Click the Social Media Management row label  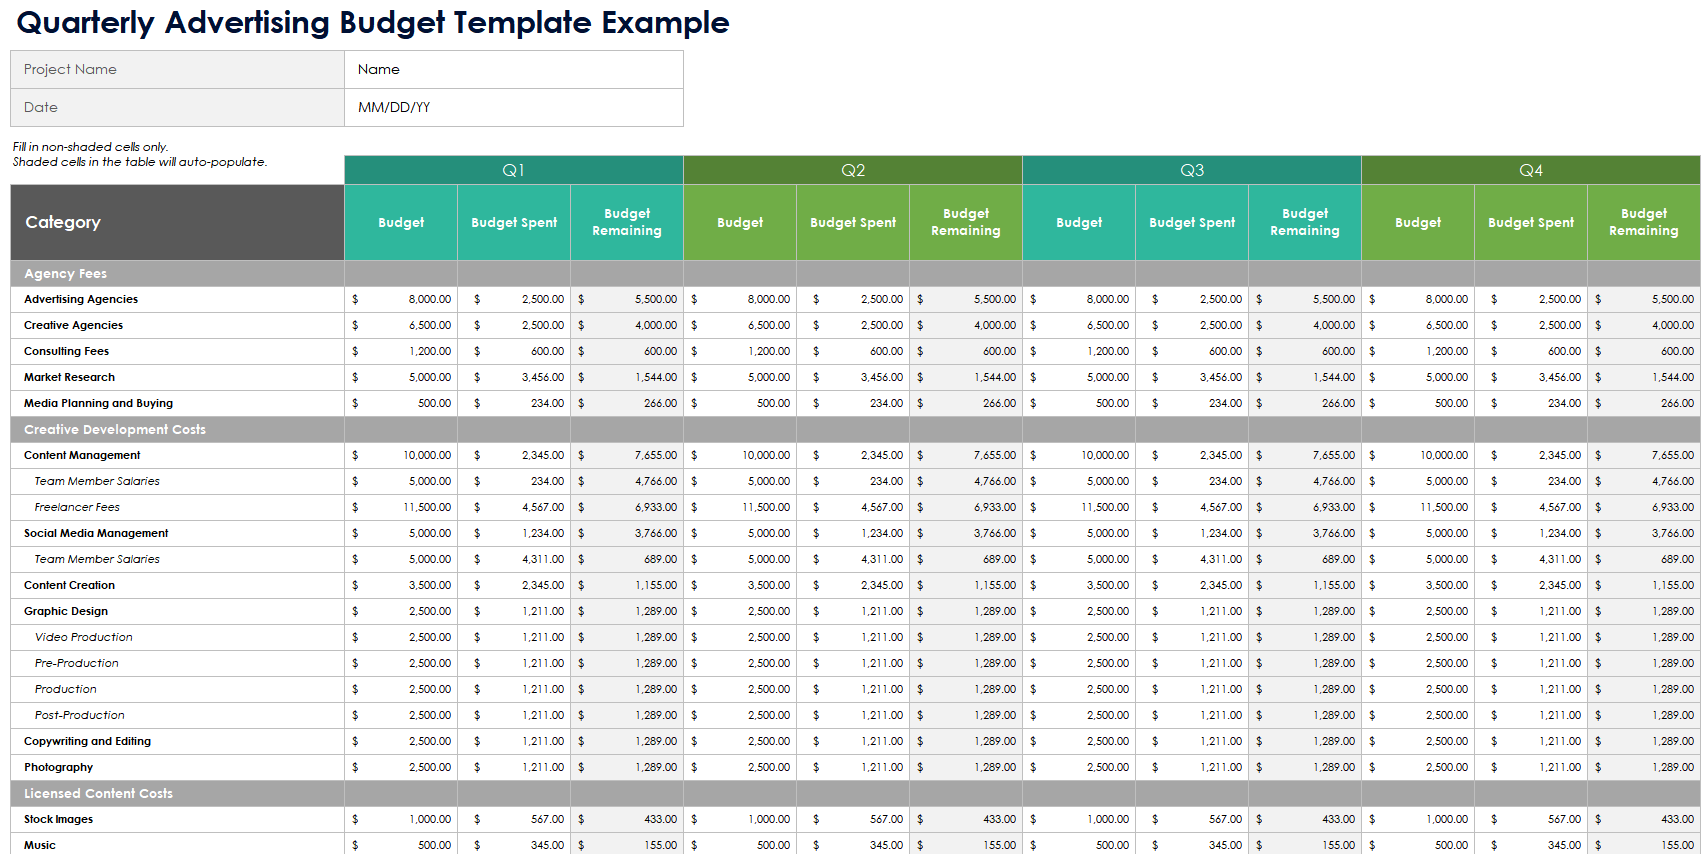pyautogui.click(x=96, y=533)
